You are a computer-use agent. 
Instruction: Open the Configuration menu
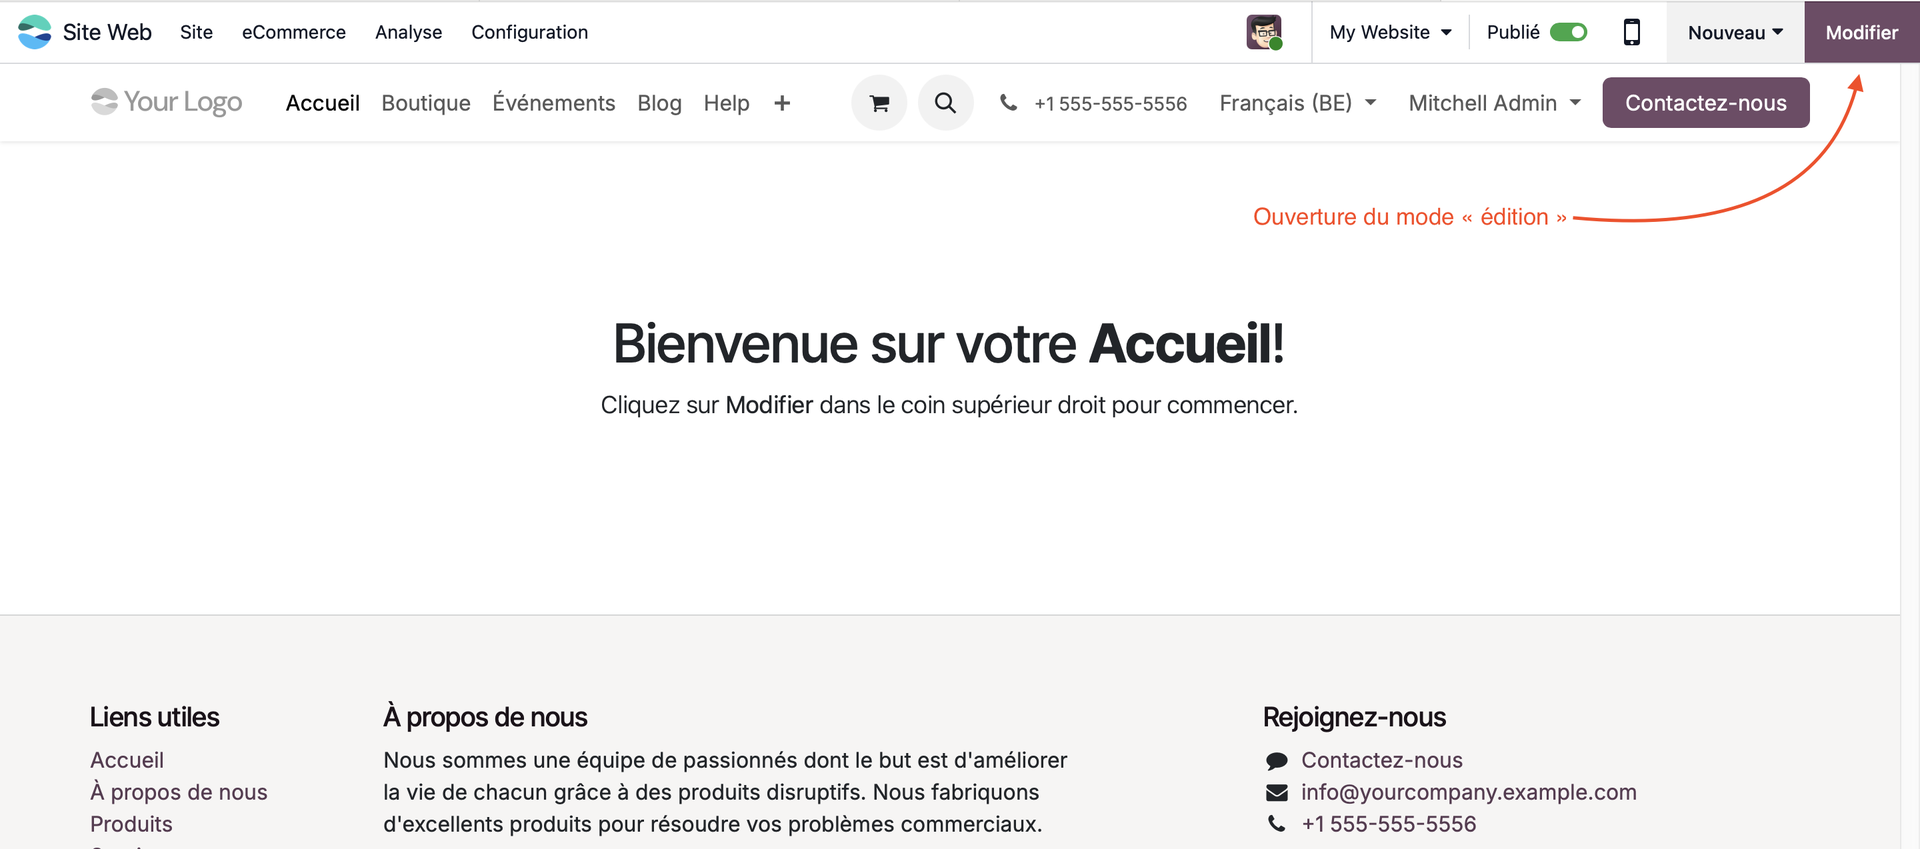coord(529,32)
